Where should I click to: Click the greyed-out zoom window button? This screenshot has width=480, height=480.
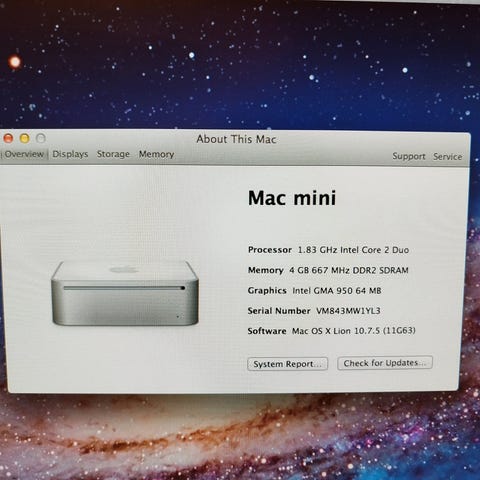(41, 138)
